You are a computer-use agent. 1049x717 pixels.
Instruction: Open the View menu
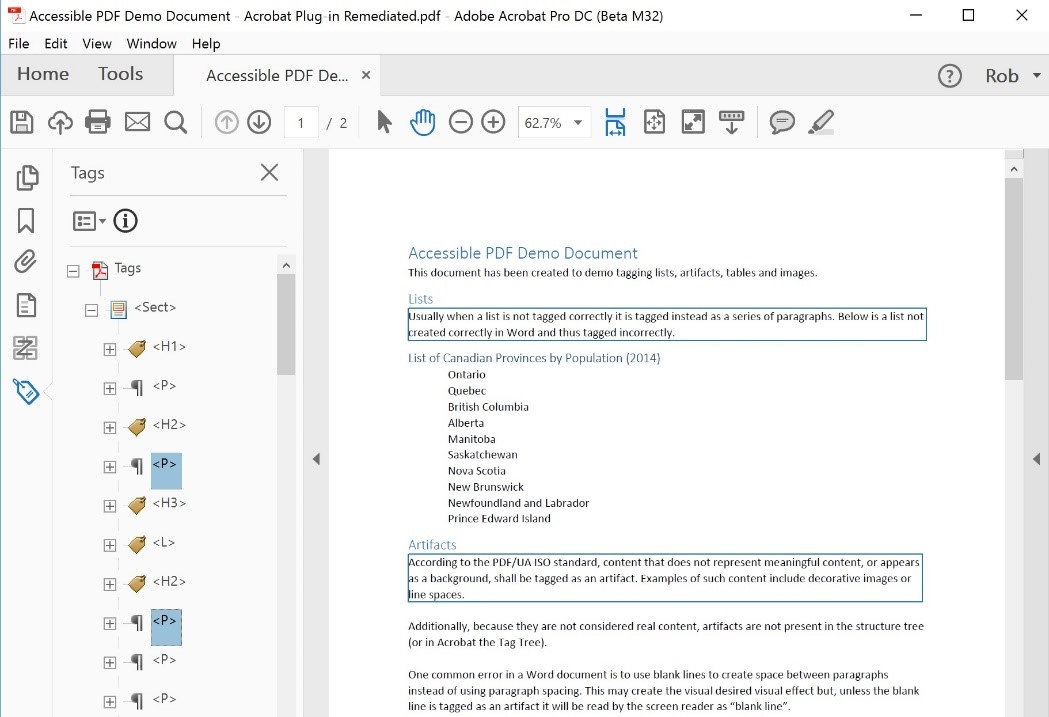(97, 44)
